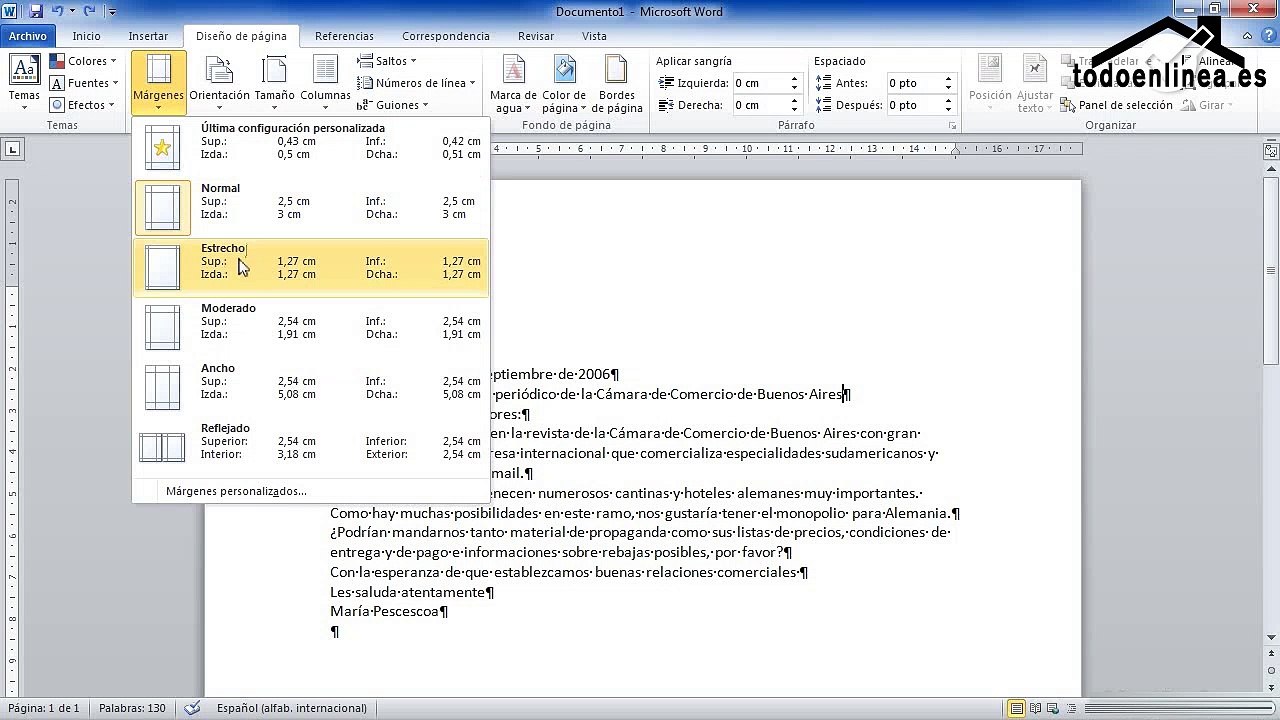1280x720 pixels.
Task: Undo the last action
Action: click(57, 11)
